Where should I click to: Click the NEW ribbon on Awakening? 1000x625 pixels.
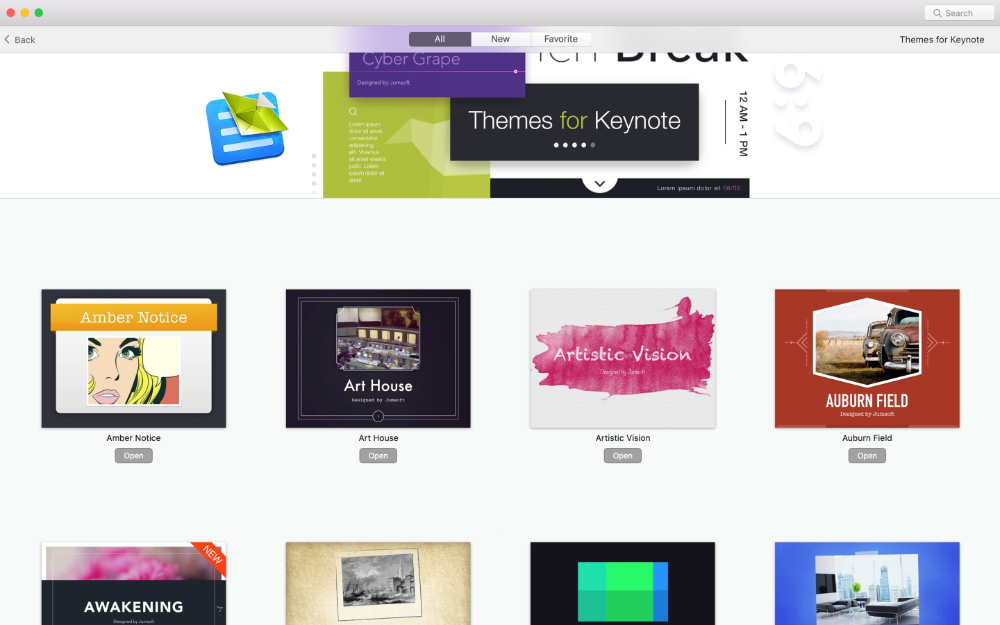tap(211, 556)
